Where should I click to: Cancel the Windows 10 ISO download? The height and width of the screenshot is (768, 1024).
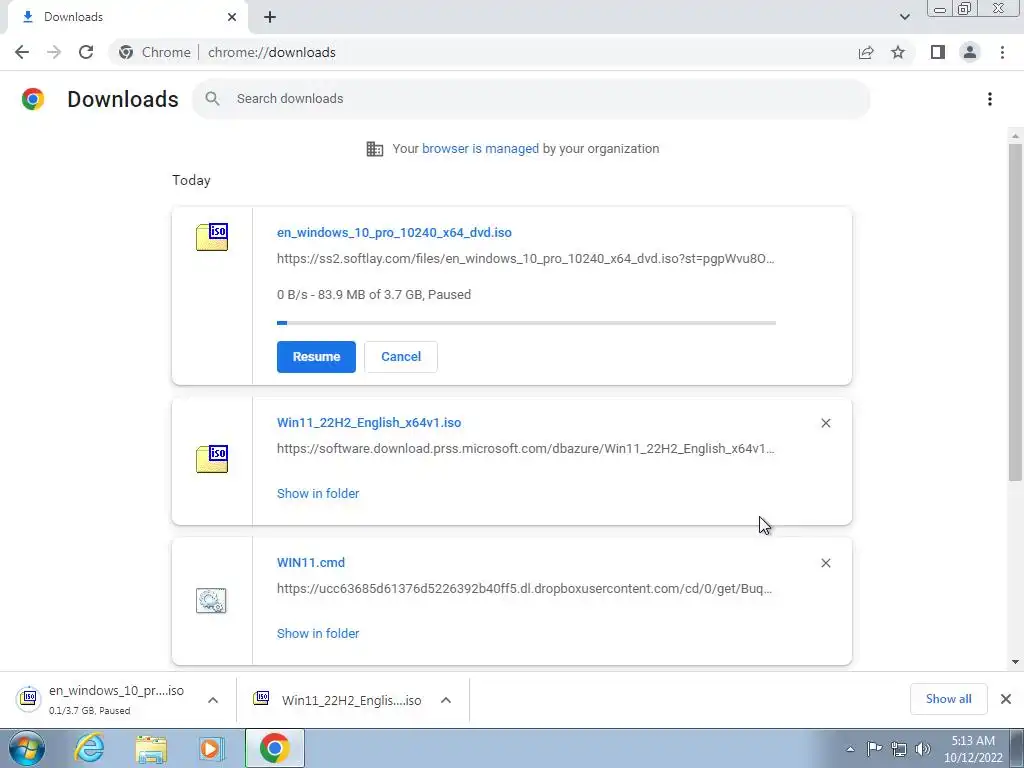coord(401,357)
